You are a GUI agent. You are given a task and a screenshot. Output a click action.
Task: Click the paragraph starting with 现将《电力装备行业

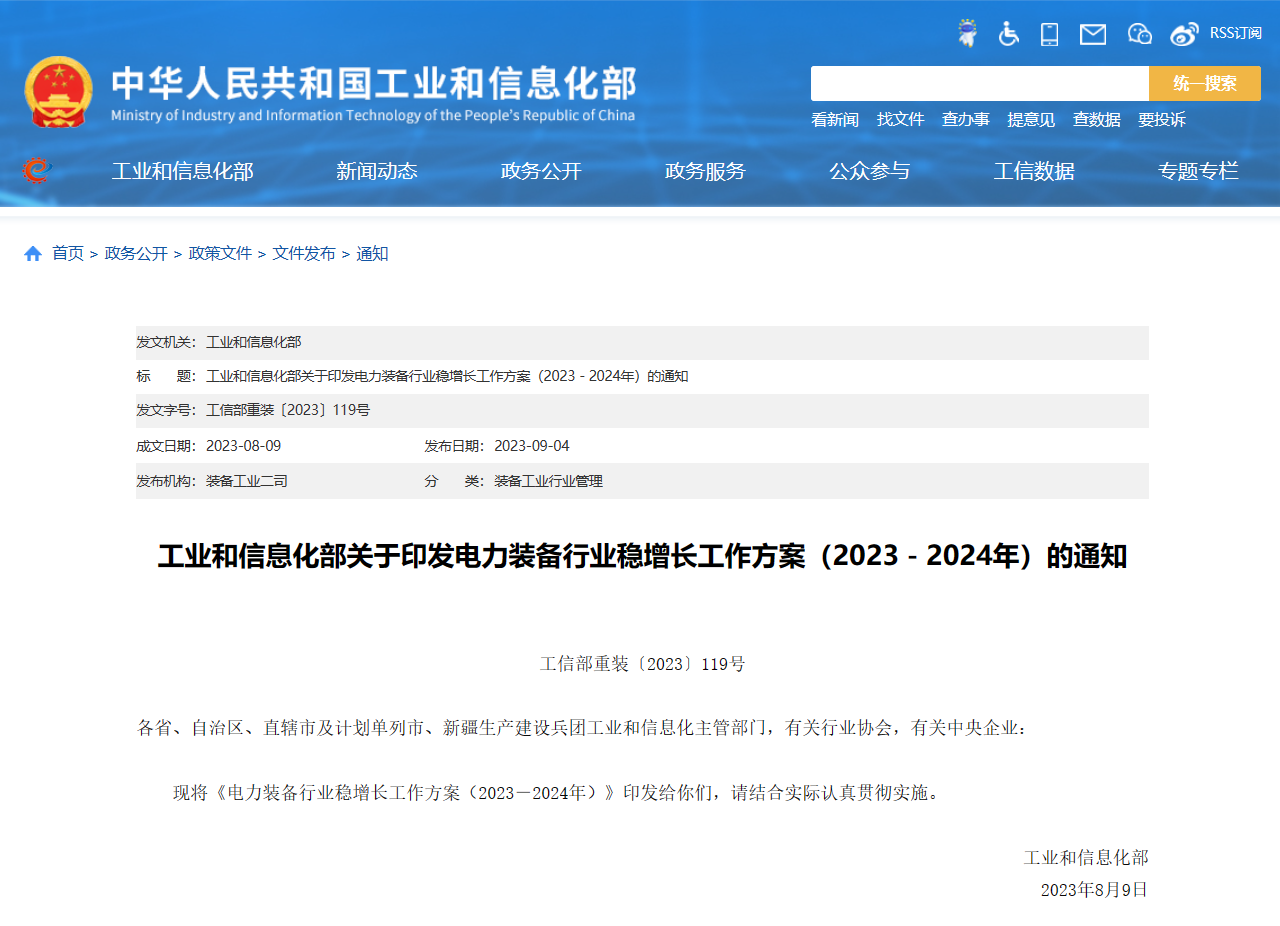556,793
